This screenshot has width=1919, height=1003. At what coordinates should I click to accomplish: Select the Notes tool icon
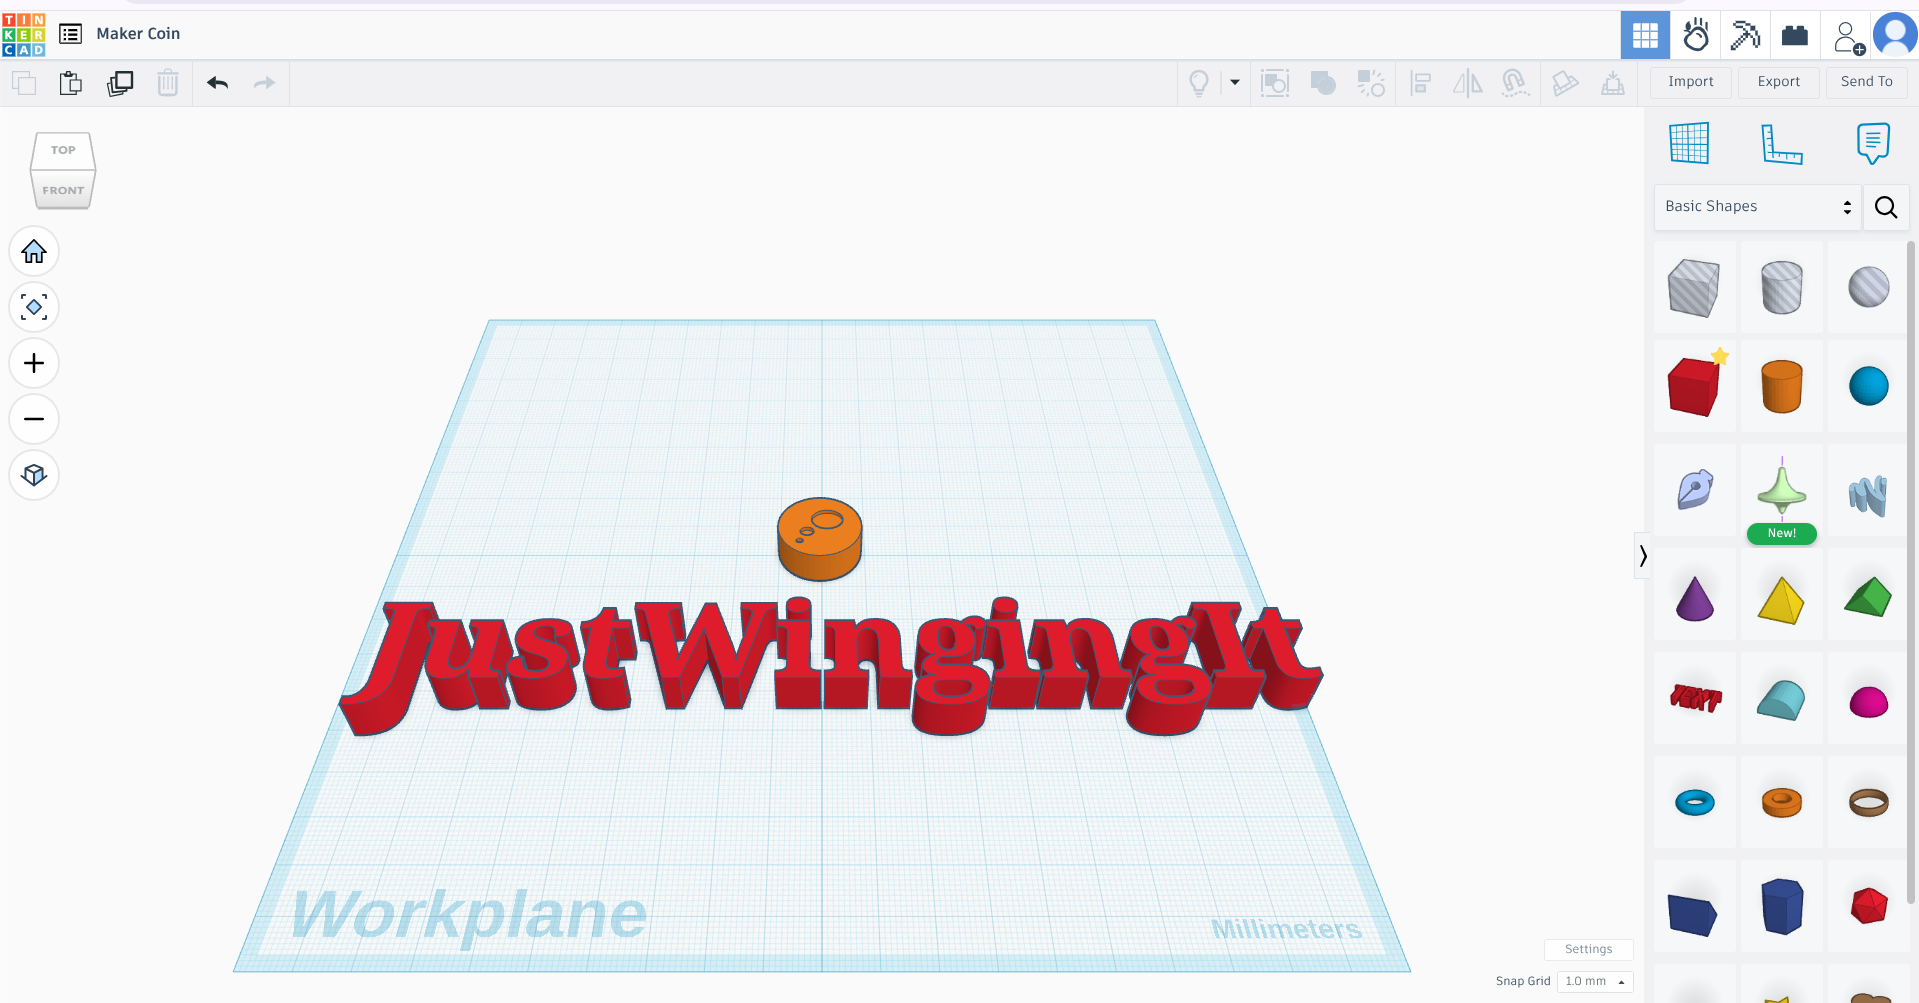tap(1872, 143)
